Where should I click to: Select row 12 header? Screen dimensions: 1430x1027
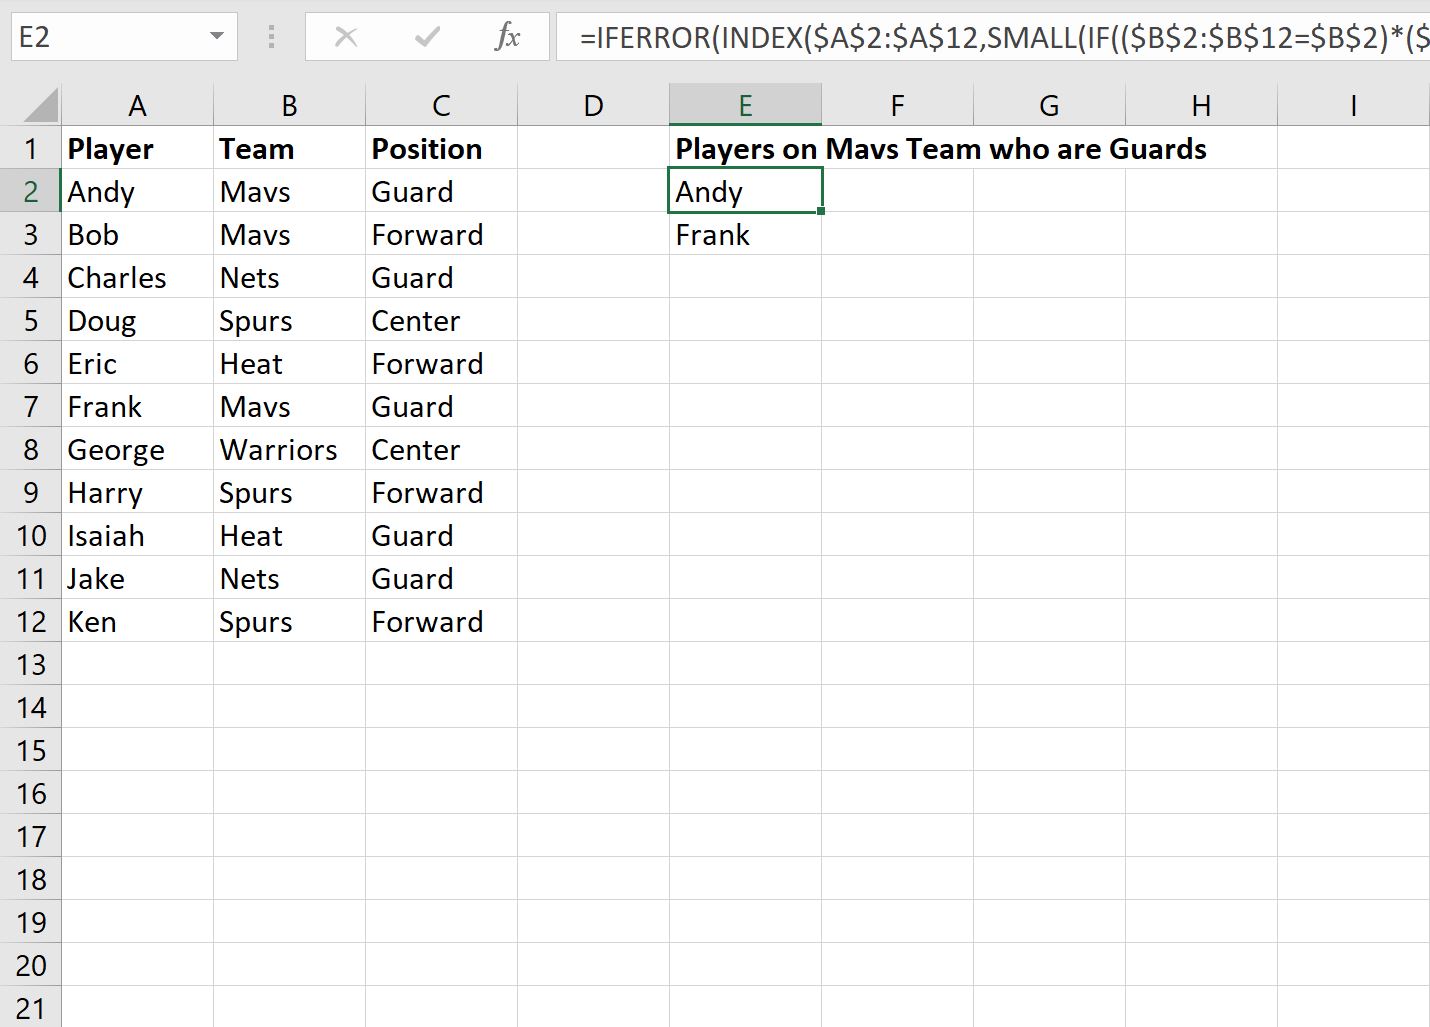(31, 621)
